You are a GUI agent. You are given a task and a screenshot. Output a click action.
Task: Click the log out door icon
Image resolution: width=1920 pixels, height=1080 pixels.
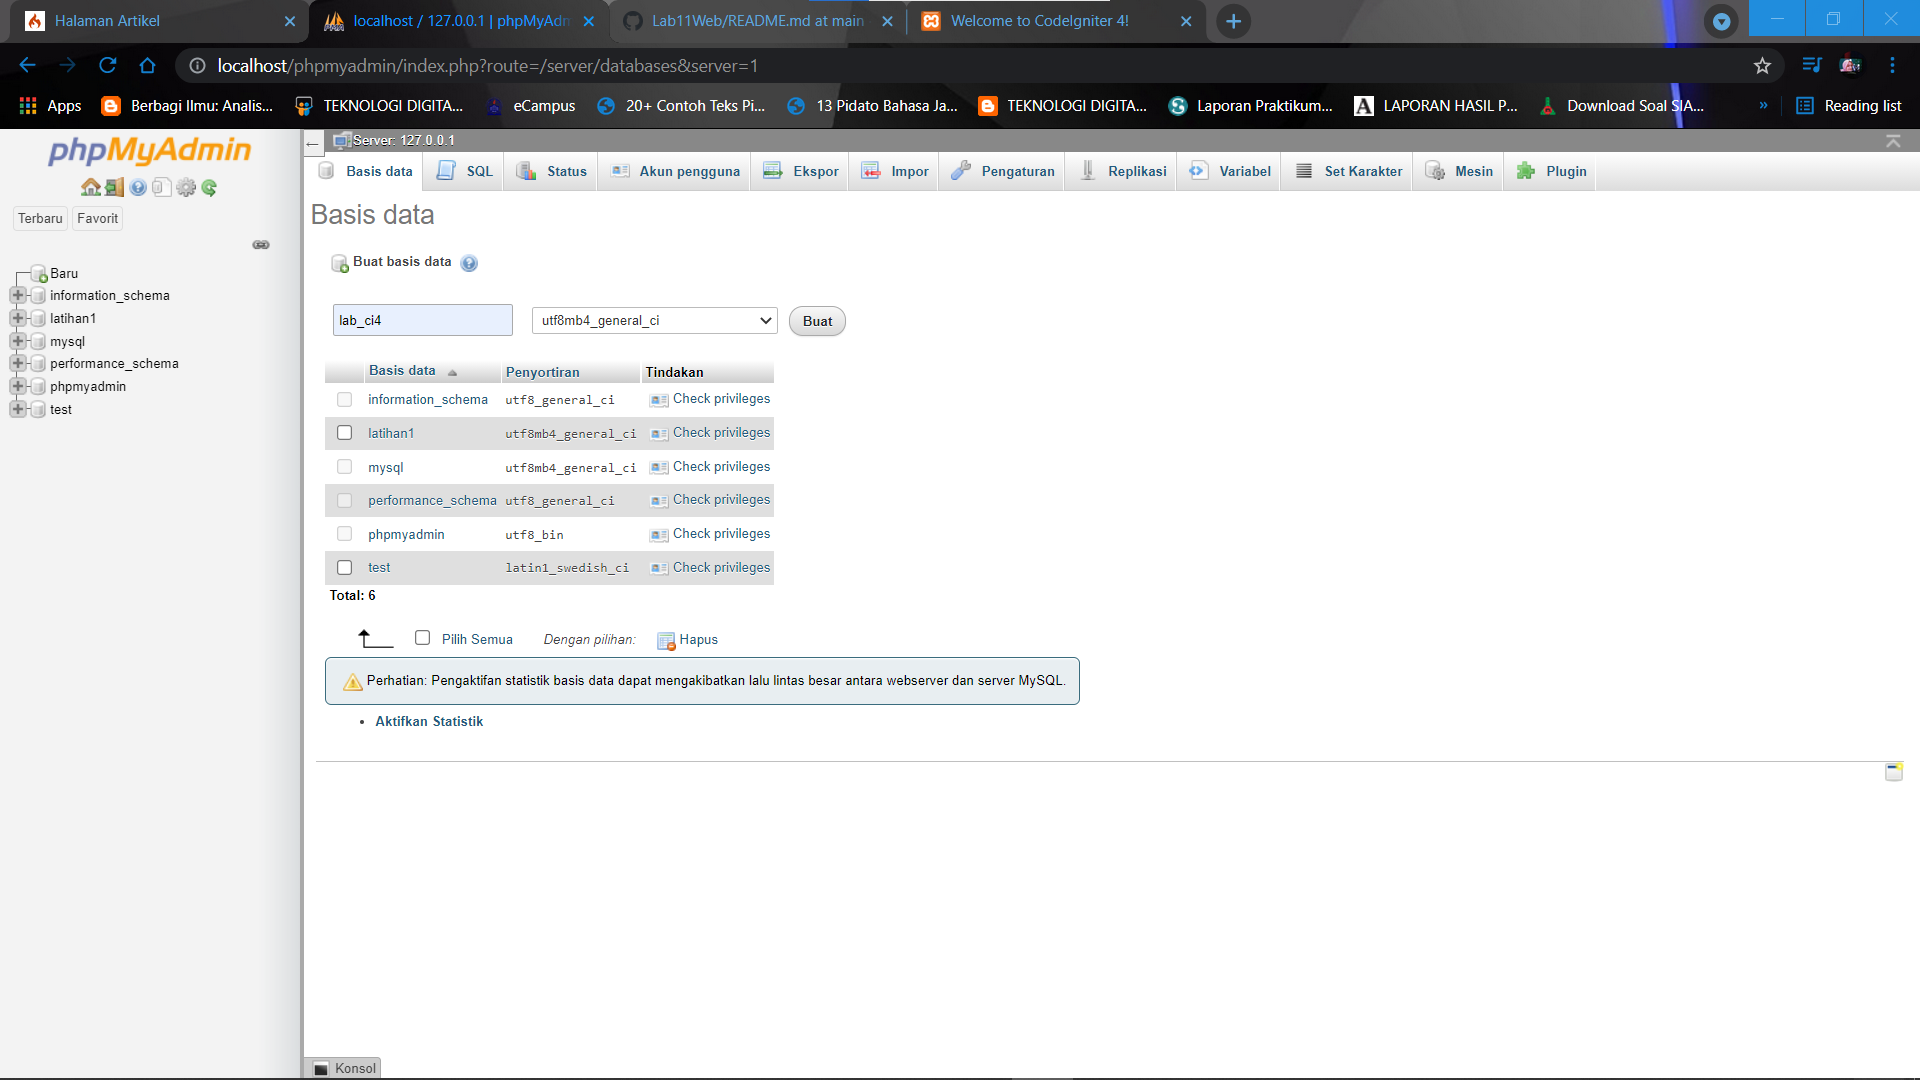point(114,187)
